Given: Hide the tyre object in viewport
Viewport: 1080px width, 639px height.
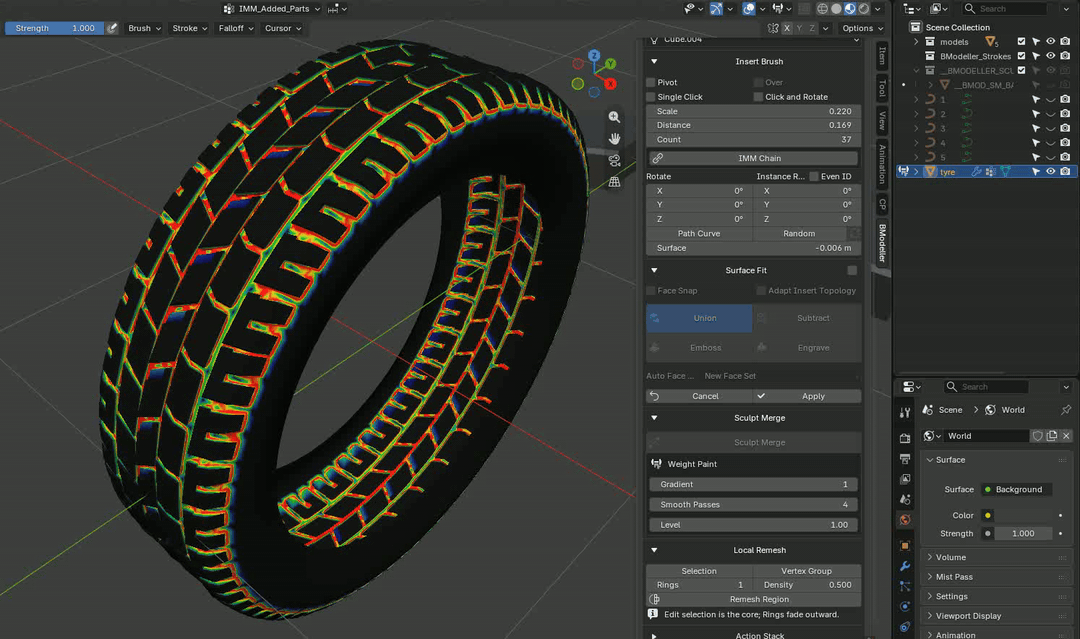Looking at the screenshot, I should [1050, 171].
